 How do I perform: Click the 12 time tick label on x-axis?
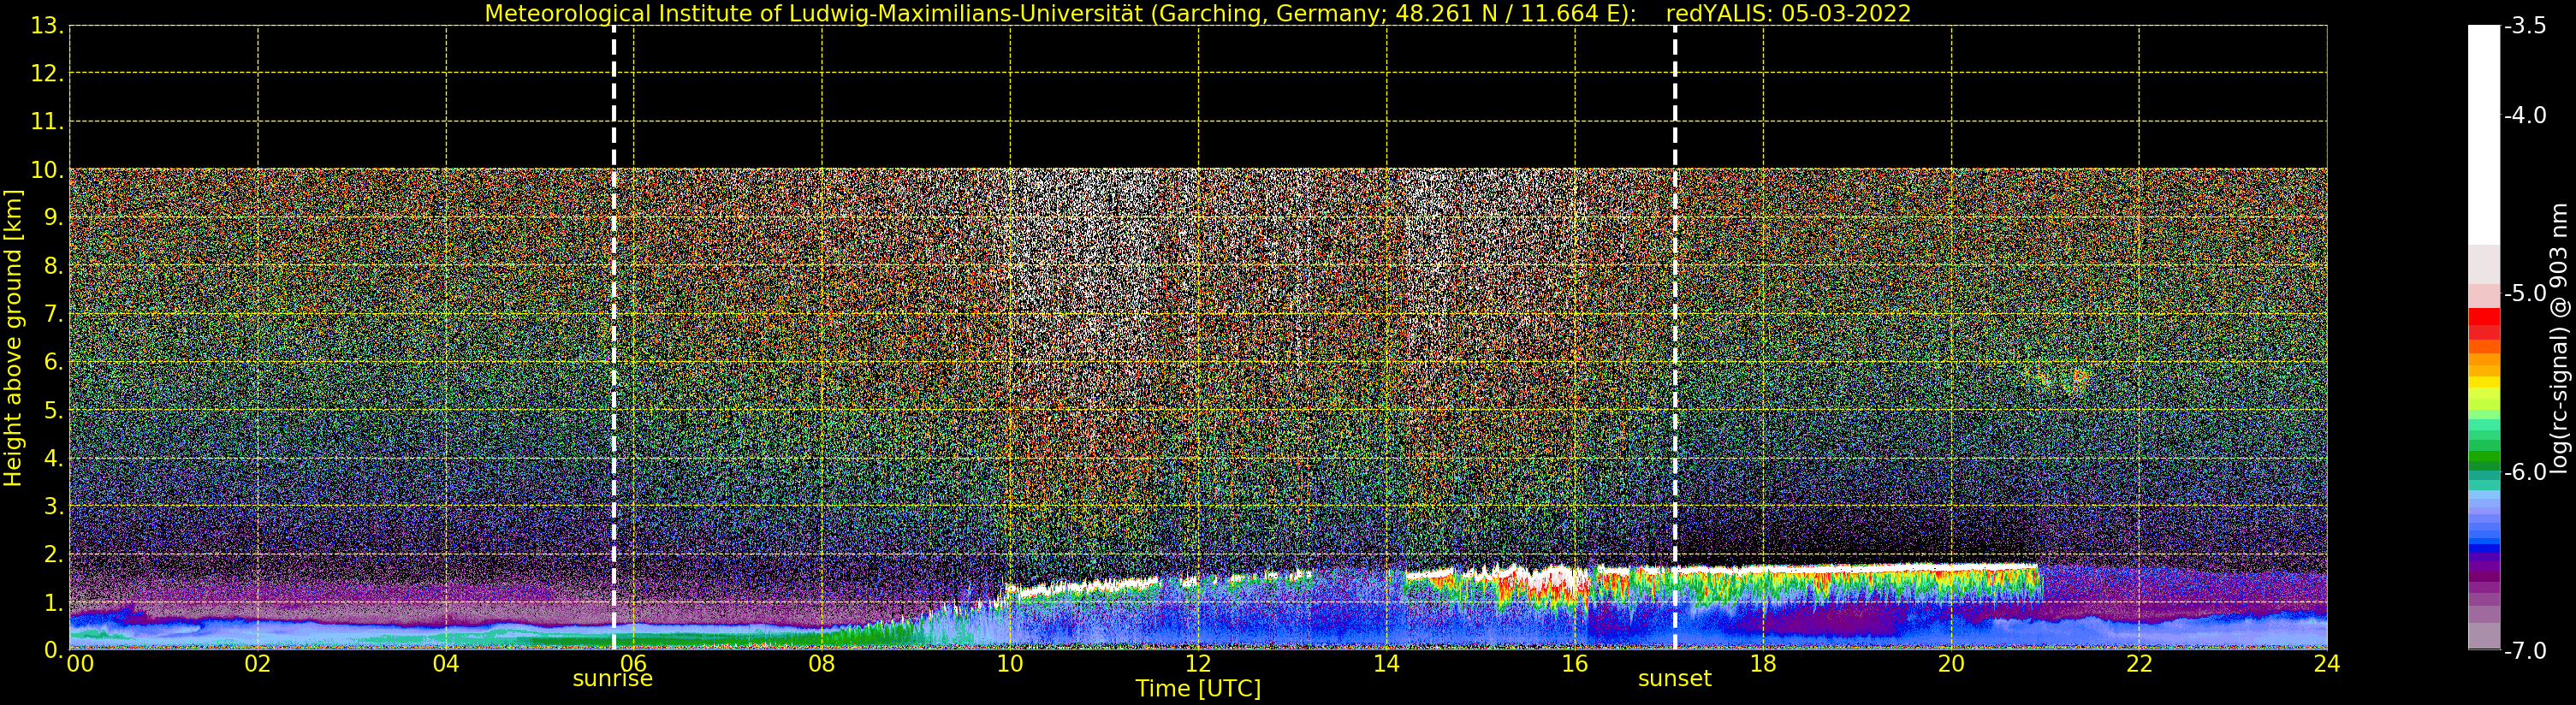pyautogui.click(x=1198, y=664)
